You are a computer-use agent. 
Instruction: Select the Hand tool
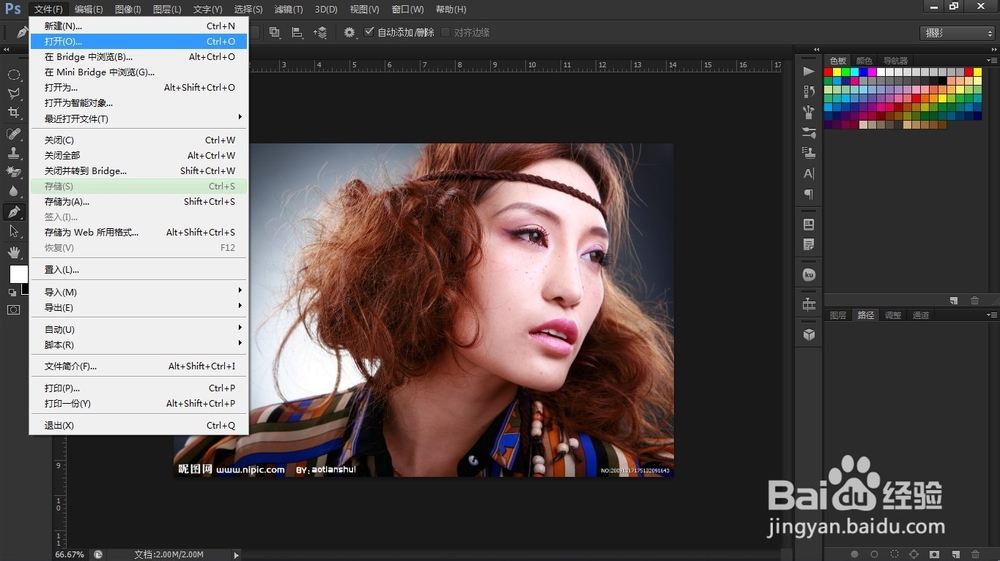click(14, 251)
